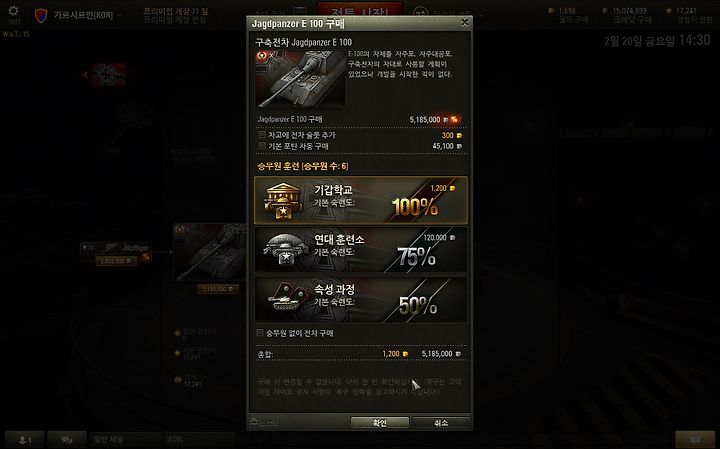Open the settings gear menu icon

point(14,11)
